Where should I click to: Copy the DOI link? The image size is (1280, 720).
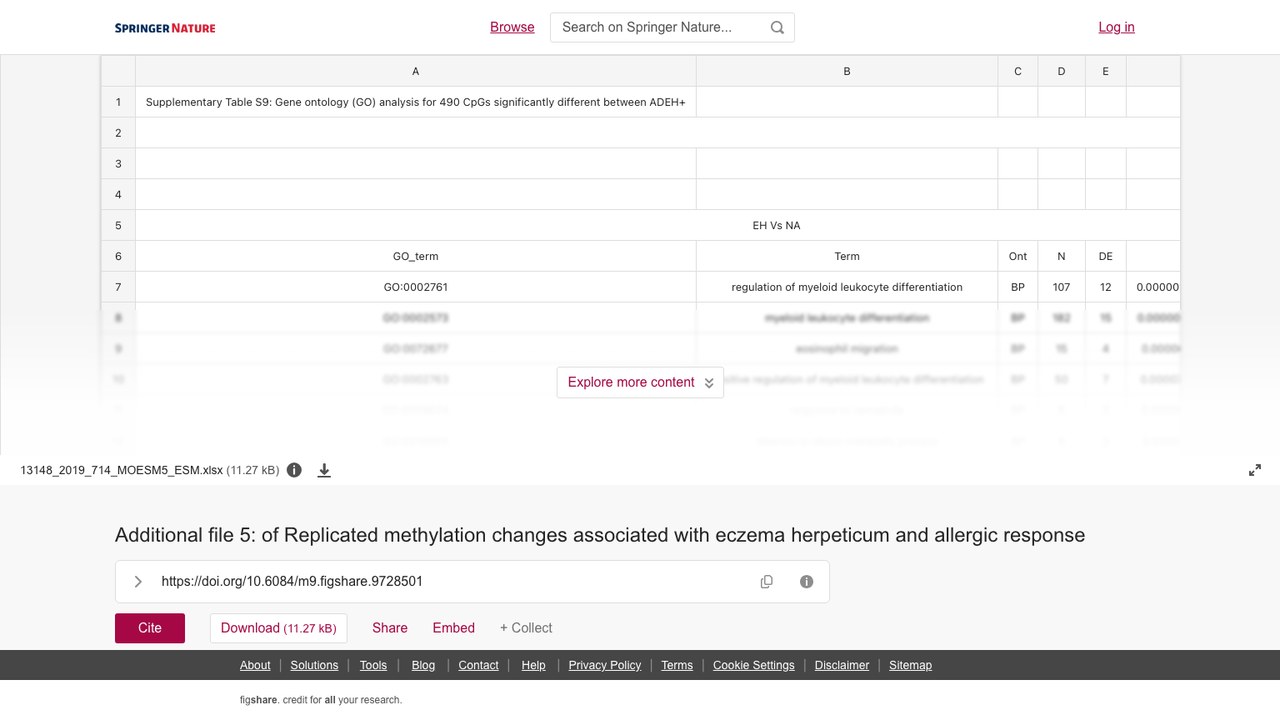tap(767, 581)
